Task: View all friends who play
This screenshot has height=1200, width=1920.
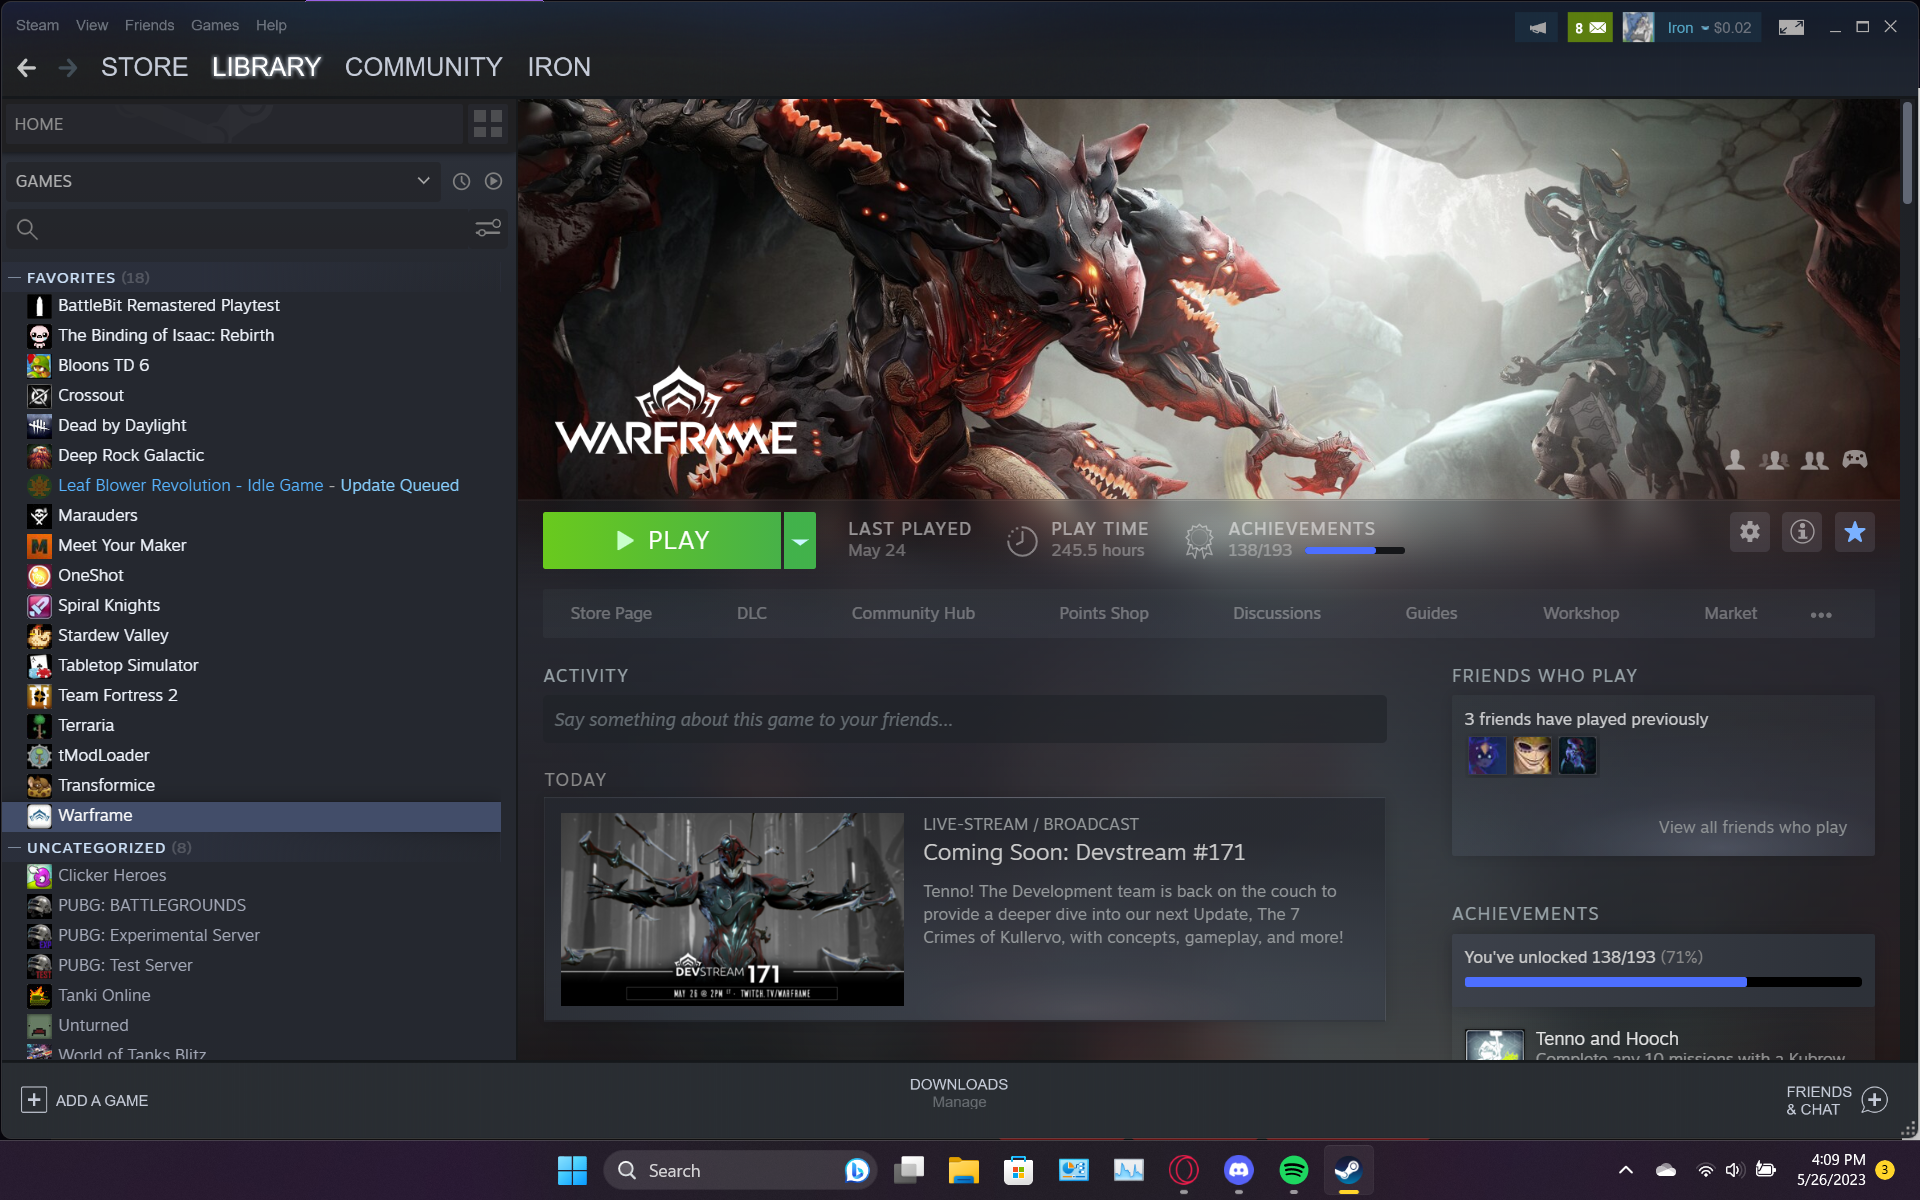Action: click(x=1752, y=827)
